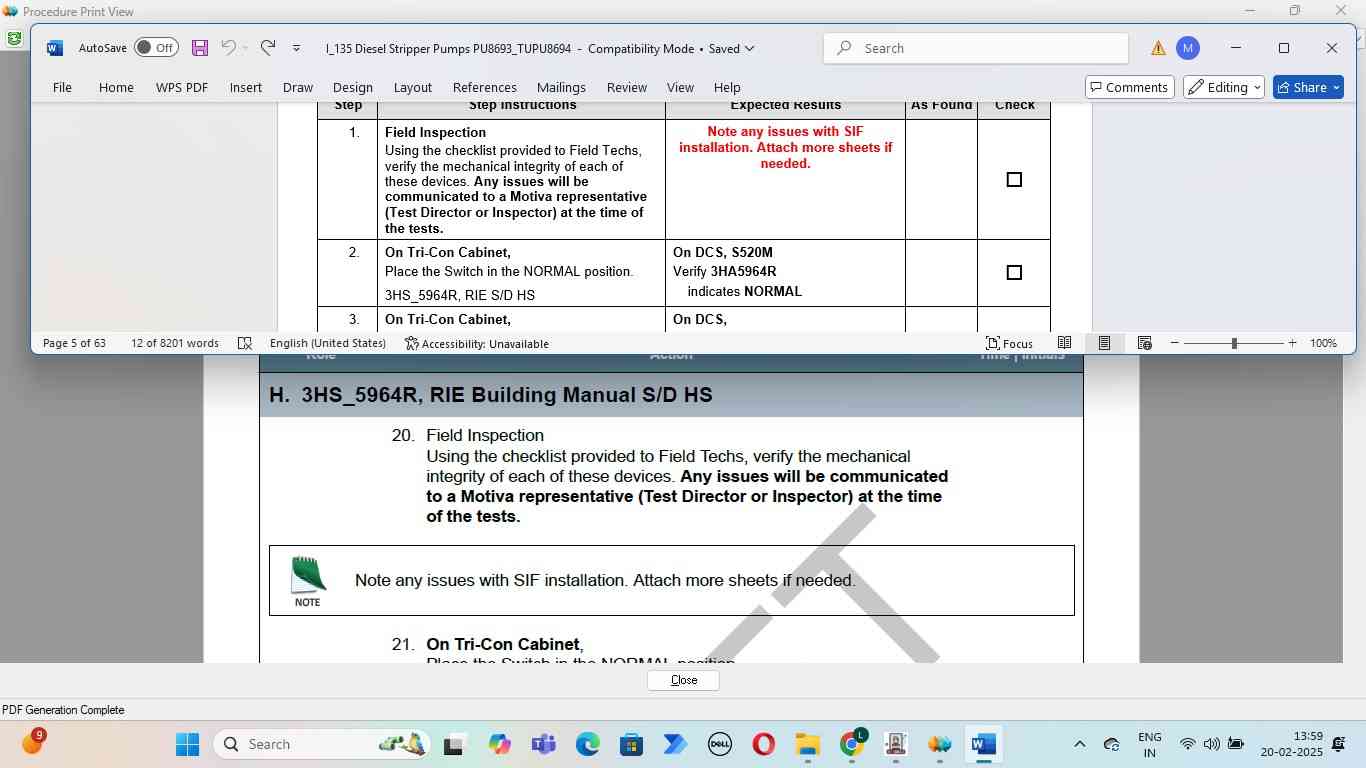Toggle the AutoSave switch in Word
Screen dimensions: 1366x768
156,48
